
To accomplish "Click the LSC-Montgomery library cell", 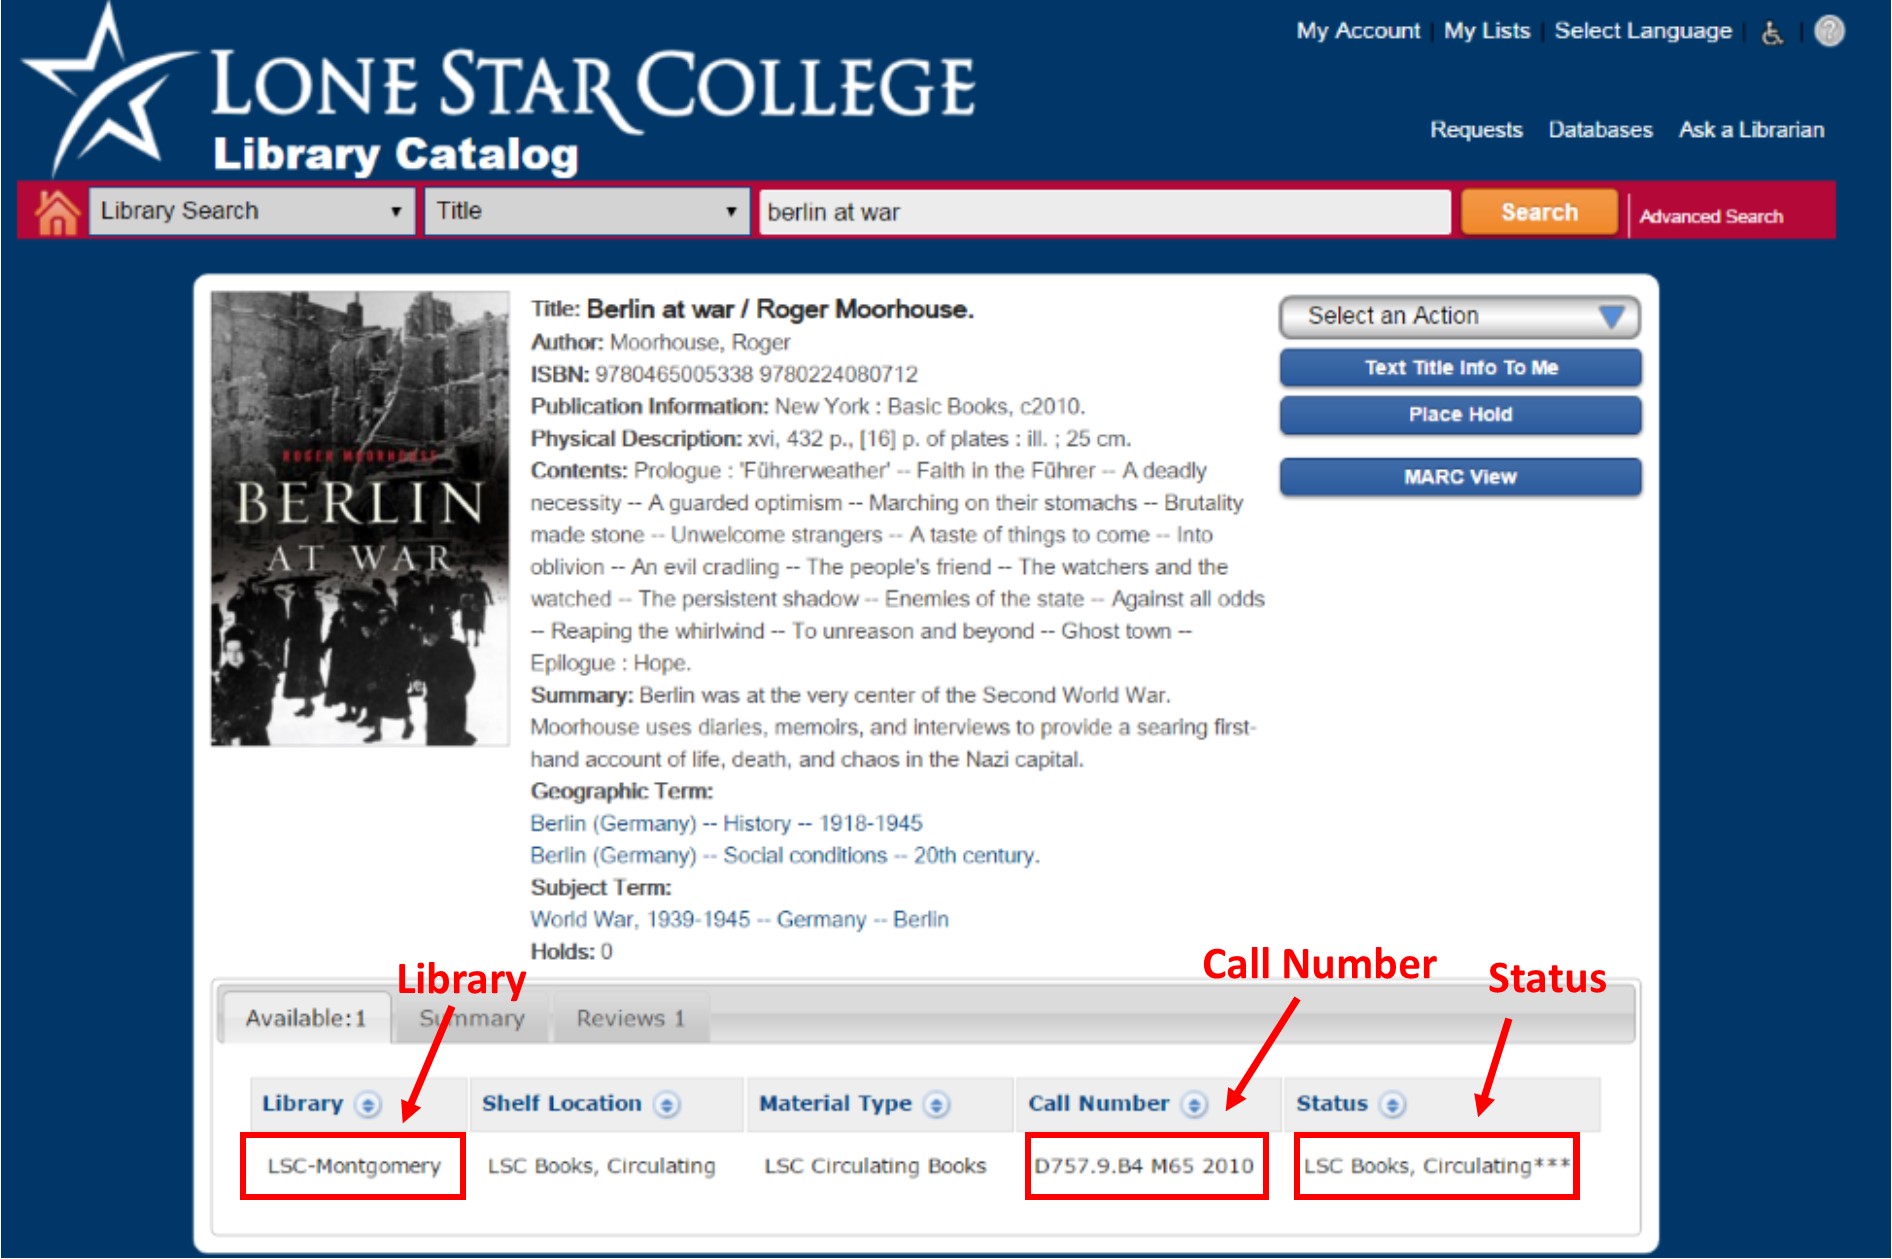I will (354, 1166).
